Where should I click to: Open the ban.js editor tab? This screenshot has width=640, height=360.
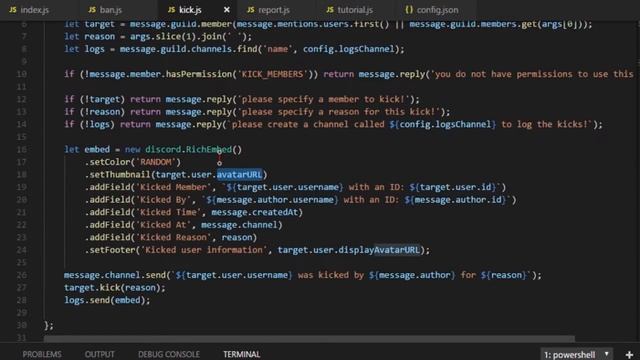(106, 10)
